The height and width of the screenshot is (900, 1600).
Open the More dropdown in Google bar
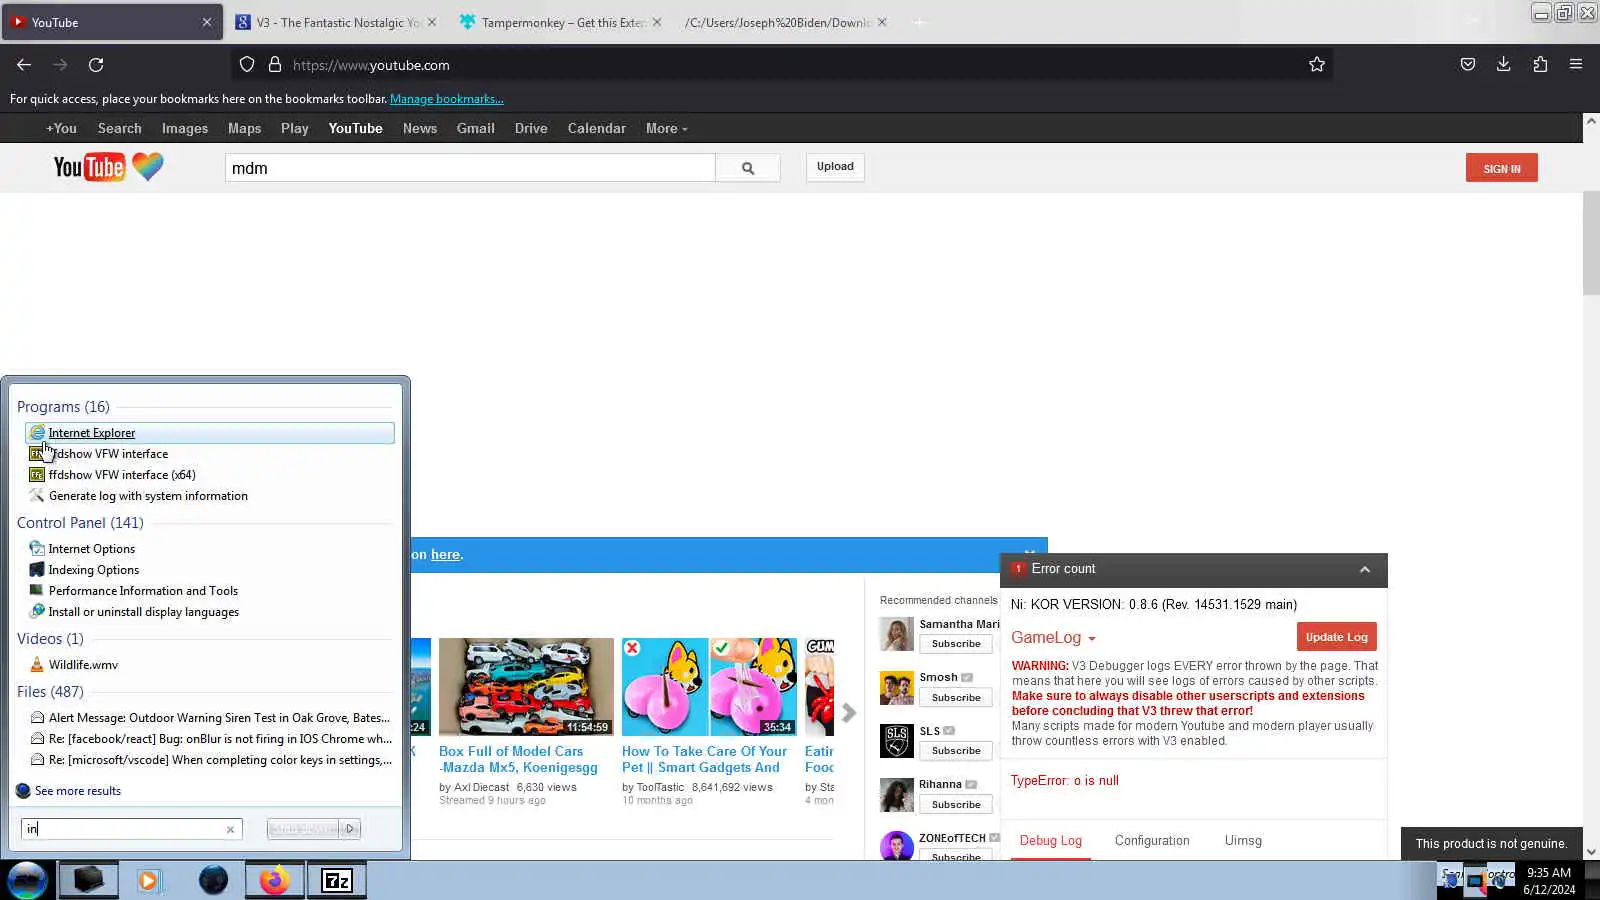click(666, 128)
